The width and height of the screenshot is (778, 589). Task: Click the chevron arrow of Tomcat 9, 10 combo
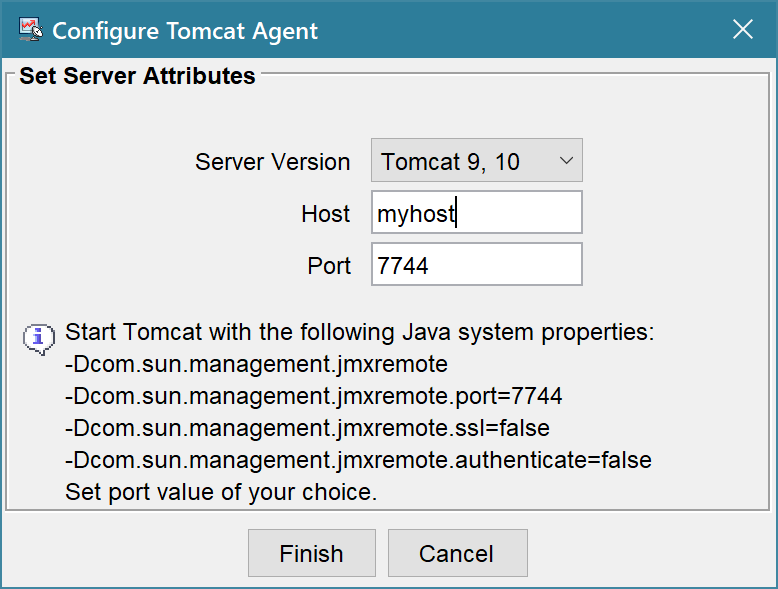tap(566, 160)
